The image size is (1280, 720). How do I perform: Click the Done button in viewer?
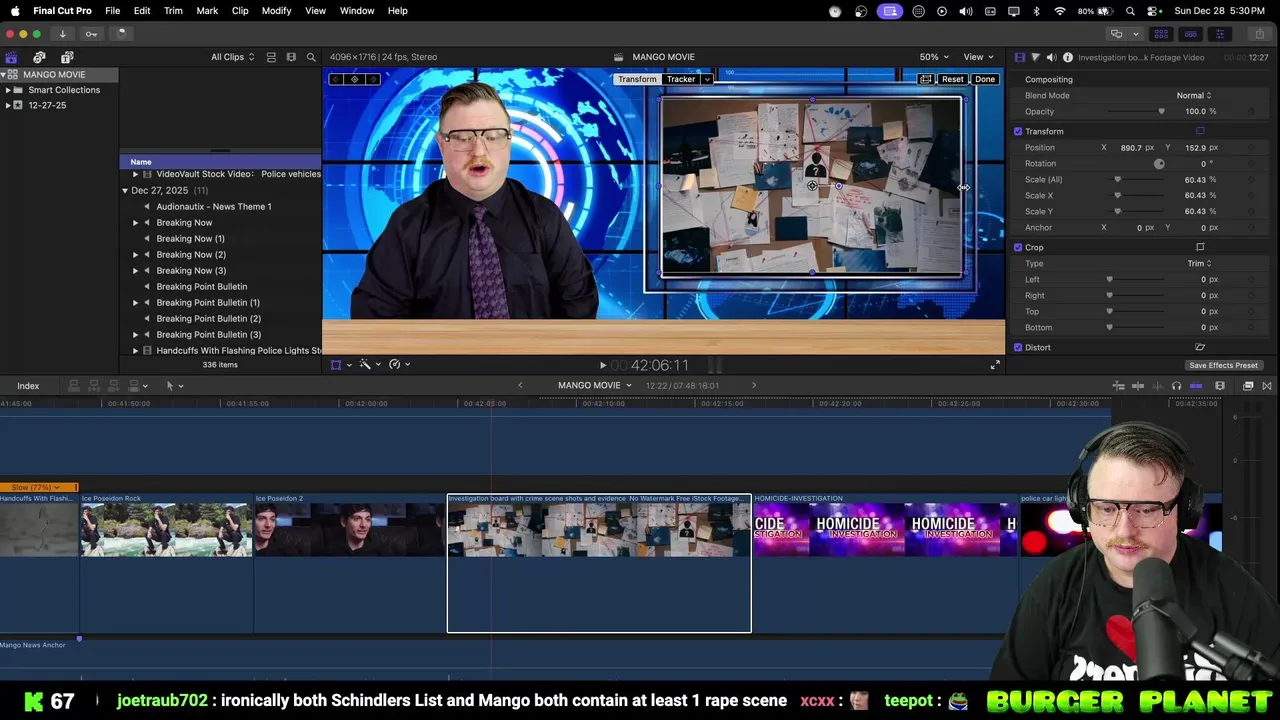point(985,79)
